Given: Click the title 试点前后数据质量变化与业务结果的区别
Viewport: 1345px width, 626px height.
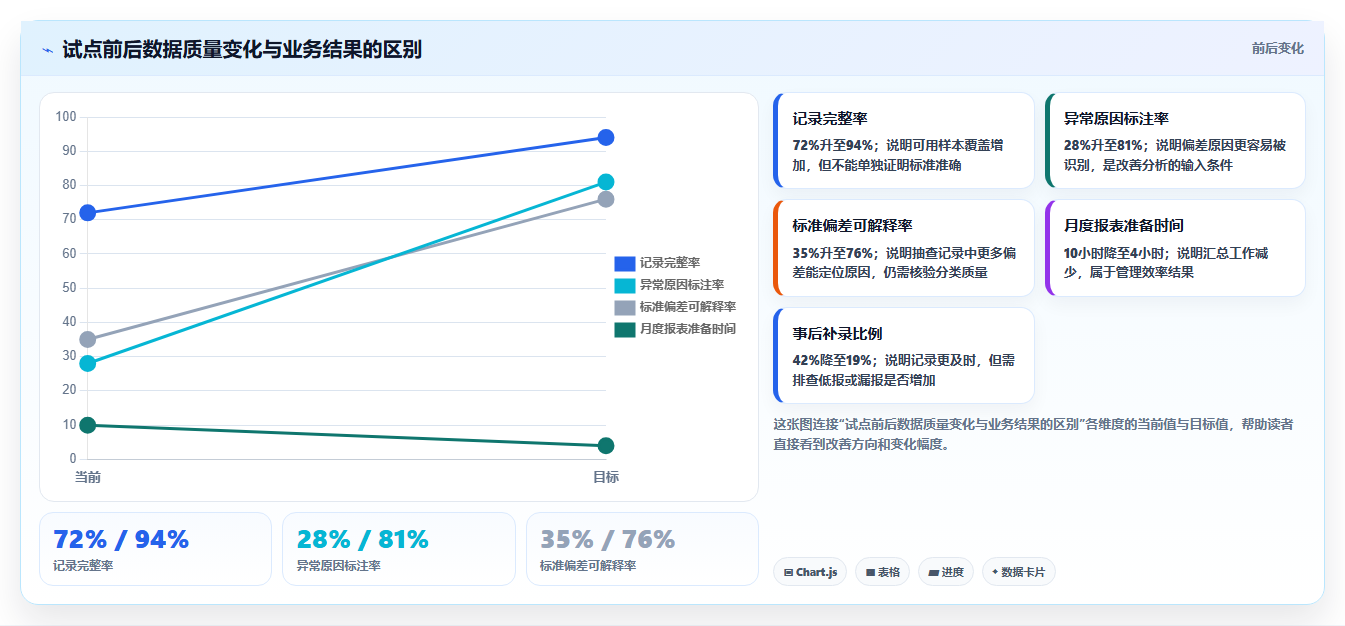Looking at the screenshot, I should click(x=241, y=49).
